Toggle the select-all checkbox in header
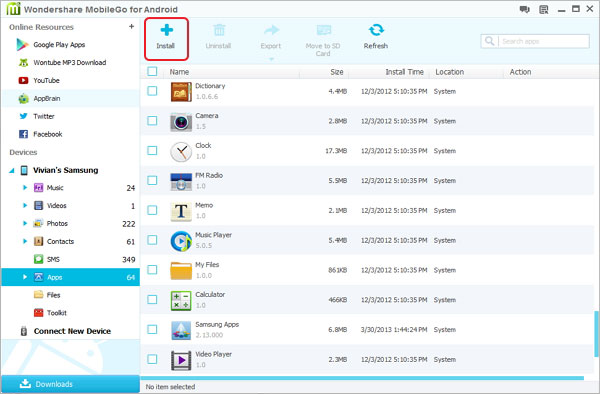 pyautogui.click(x=152, y=71)
